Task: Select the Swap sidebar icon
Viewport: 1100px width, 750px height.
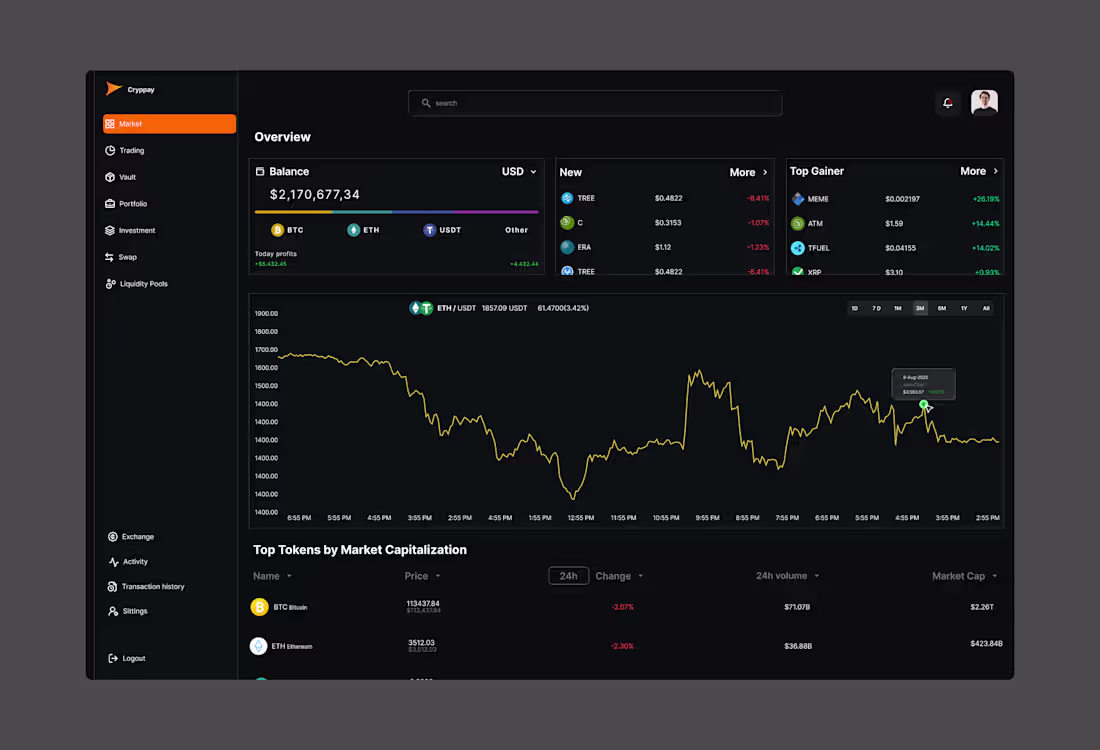Action: click(x=112, y=257)
